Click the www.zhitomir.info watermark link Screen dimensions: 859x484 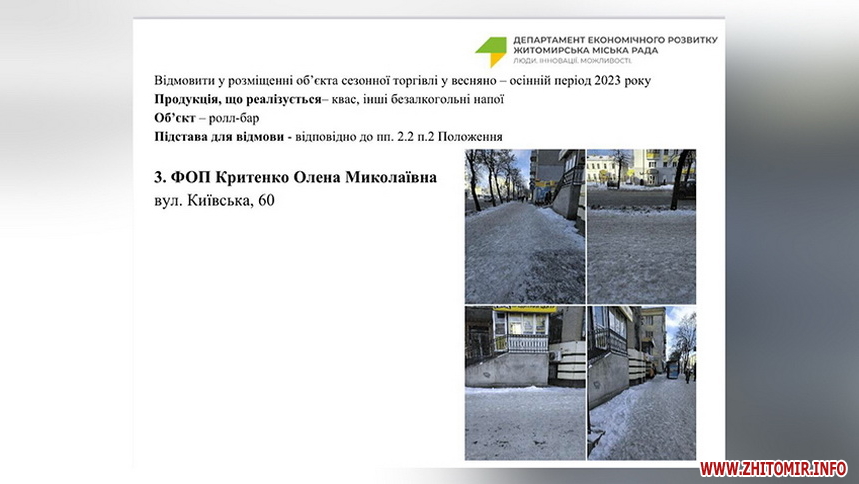coord(773,468)
